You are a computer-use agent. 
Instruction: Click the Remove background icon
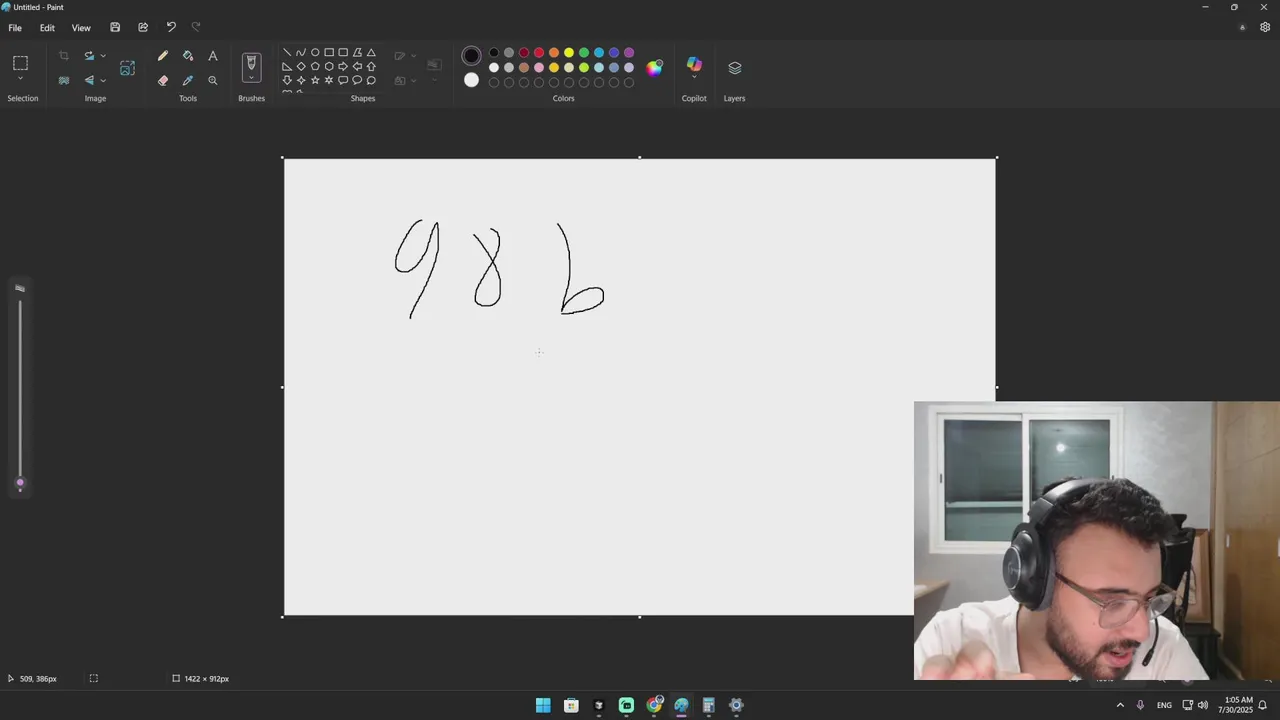[x=64, y=81]
